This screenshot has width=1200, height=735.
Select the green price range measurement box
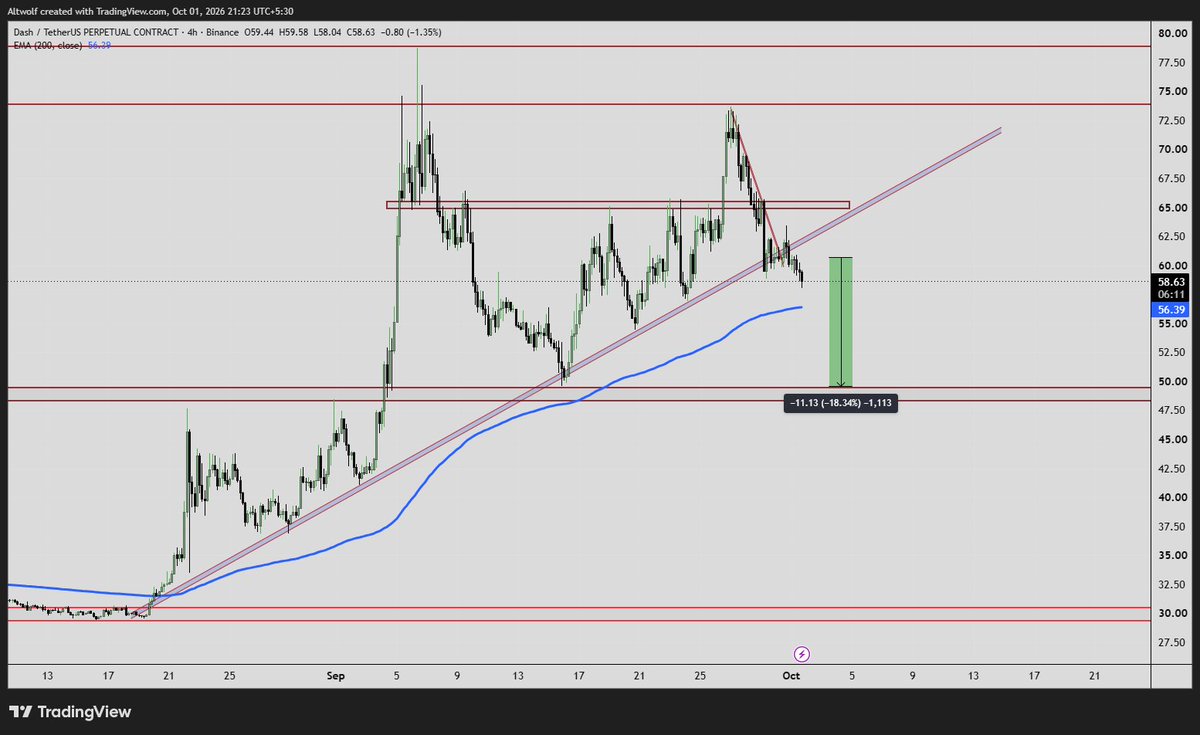pyautogui.click(x=840, y=322)
